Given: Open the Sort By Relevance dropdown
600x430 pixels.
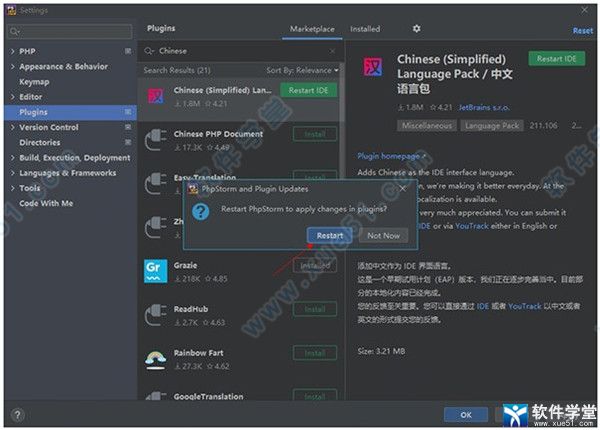Looking at the screenshot, I should [302, 70].
